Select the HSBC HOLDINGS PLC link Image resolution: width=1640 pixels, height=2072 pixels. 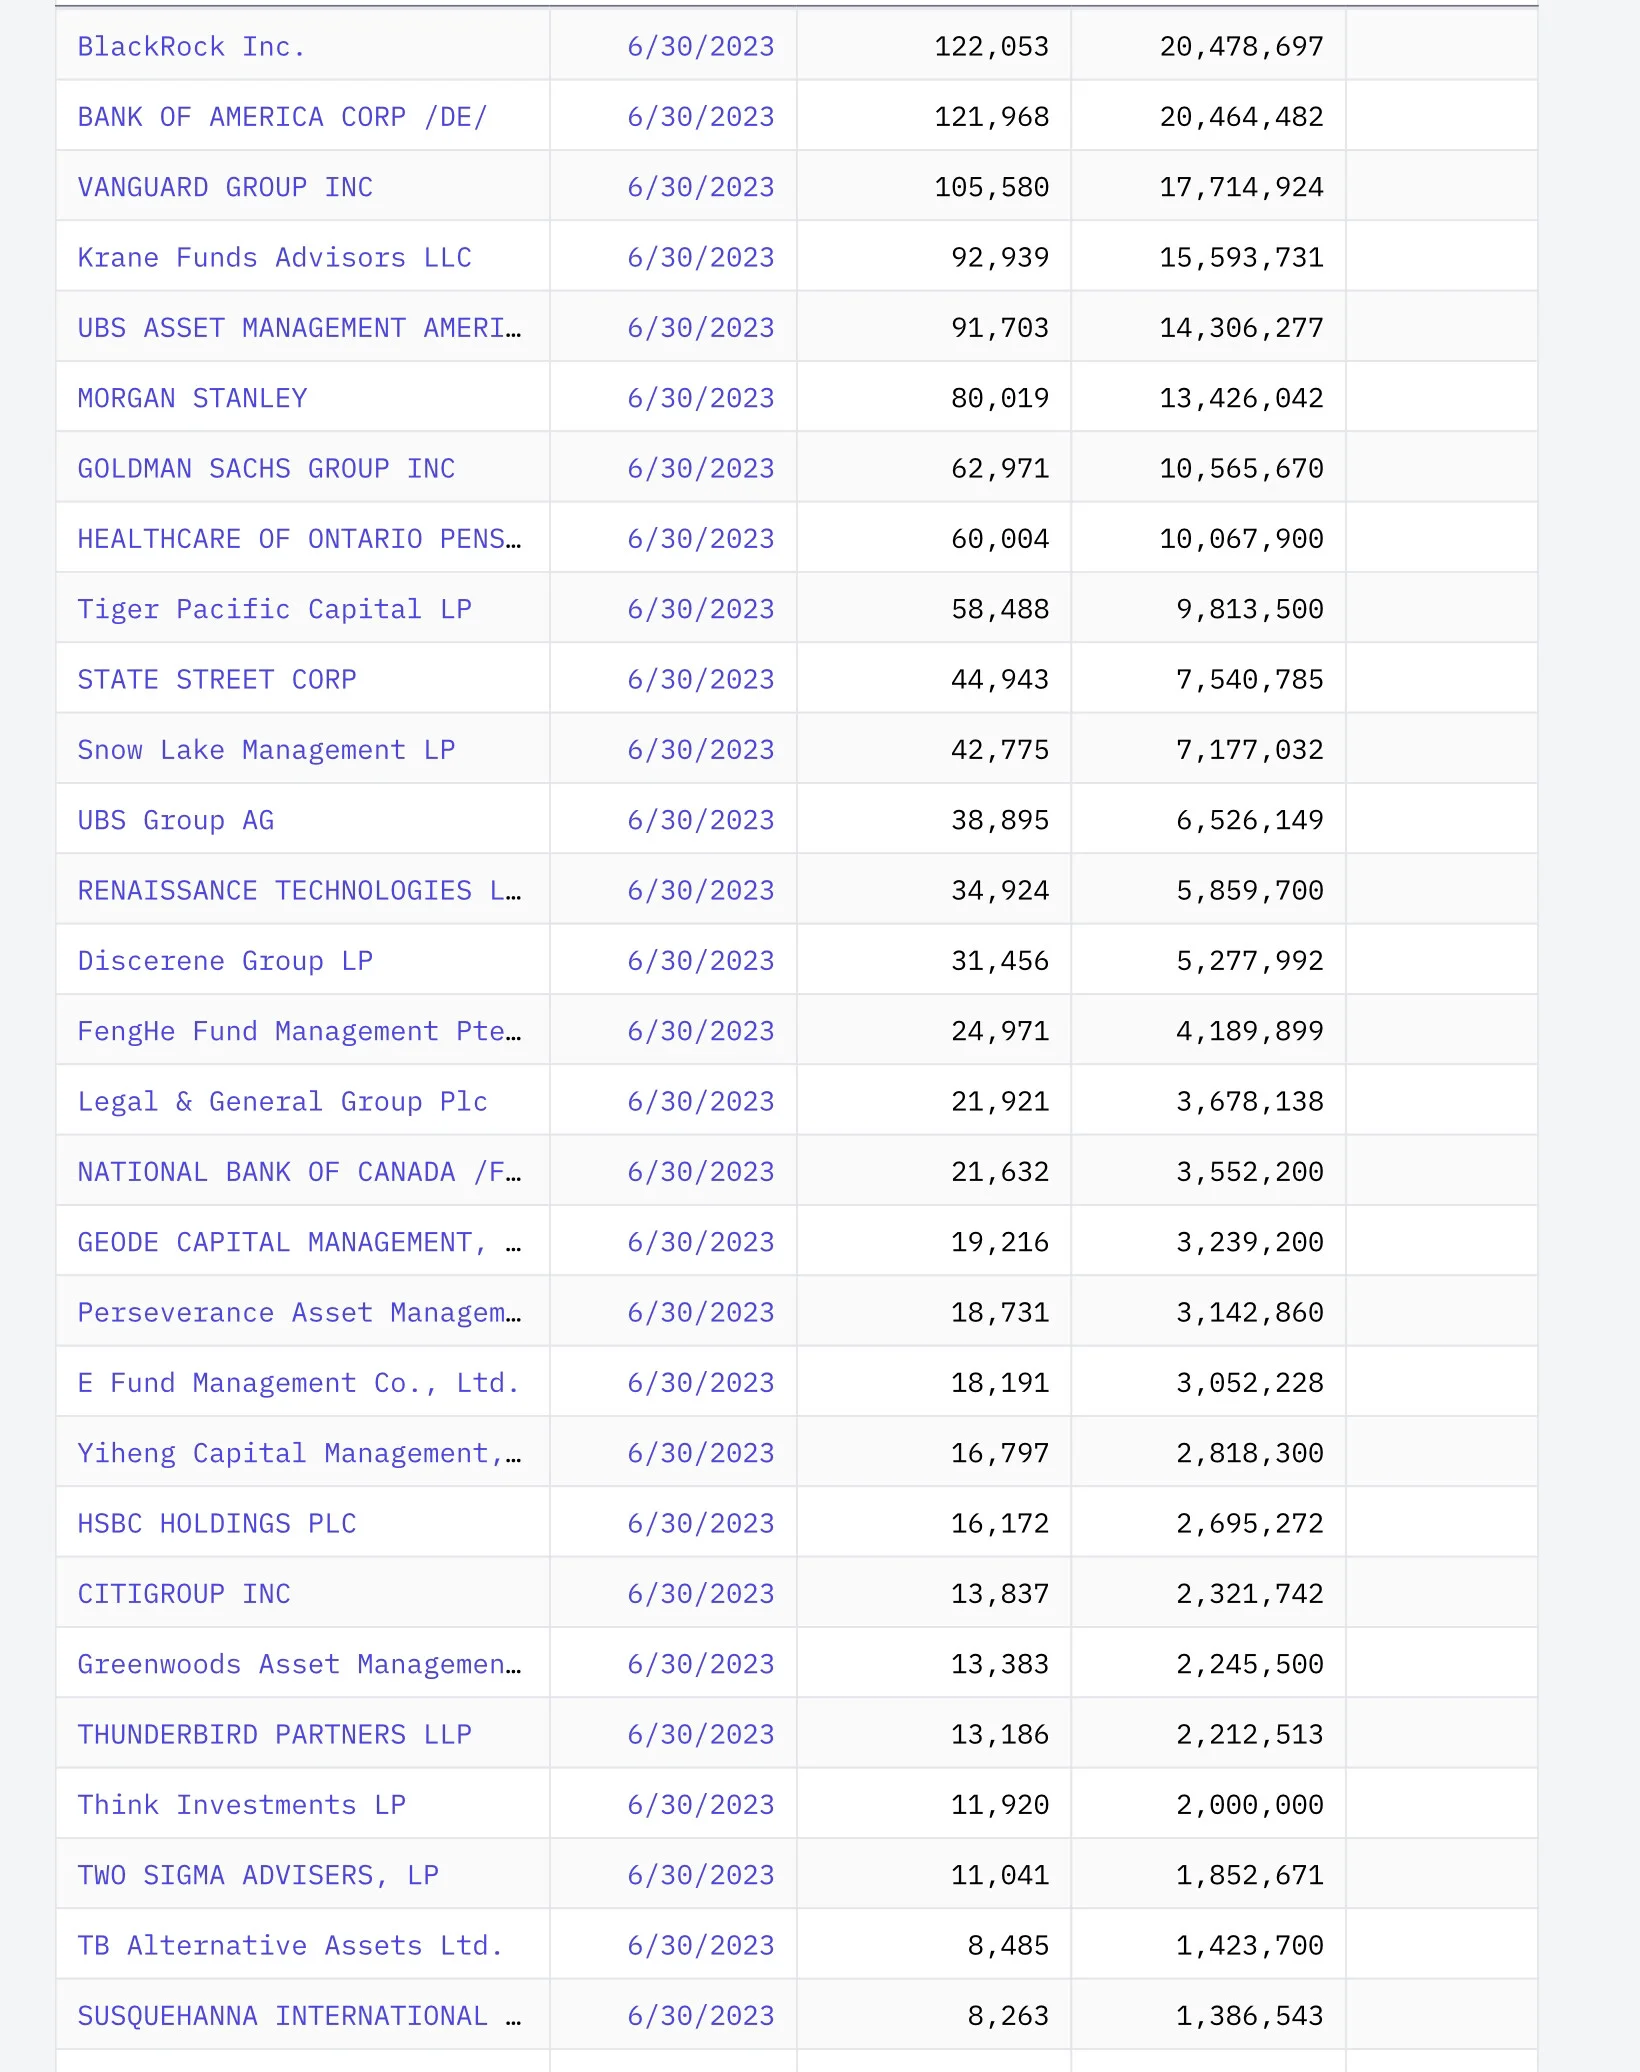click(217, 1524)
